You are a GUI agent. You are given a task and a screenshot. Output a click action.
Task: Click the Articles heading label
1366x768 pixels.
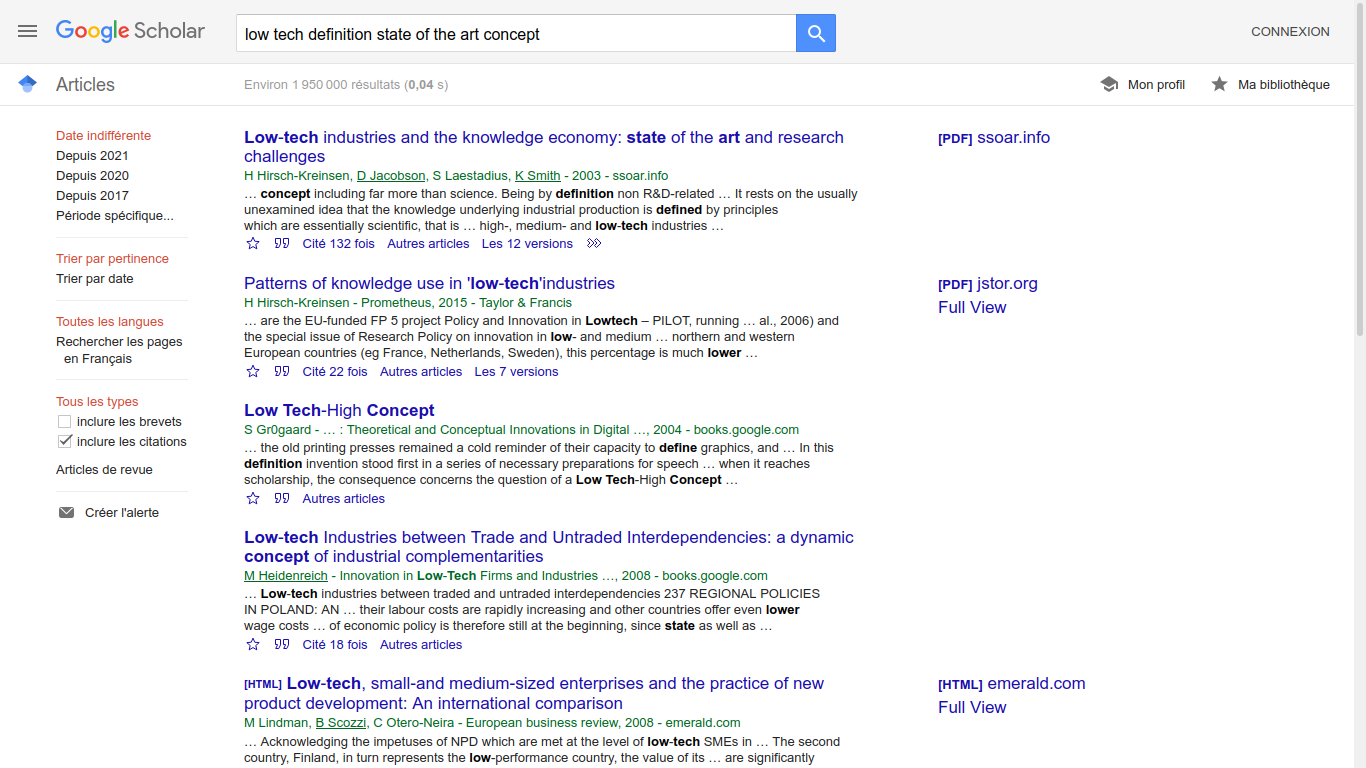coord(85,84)
